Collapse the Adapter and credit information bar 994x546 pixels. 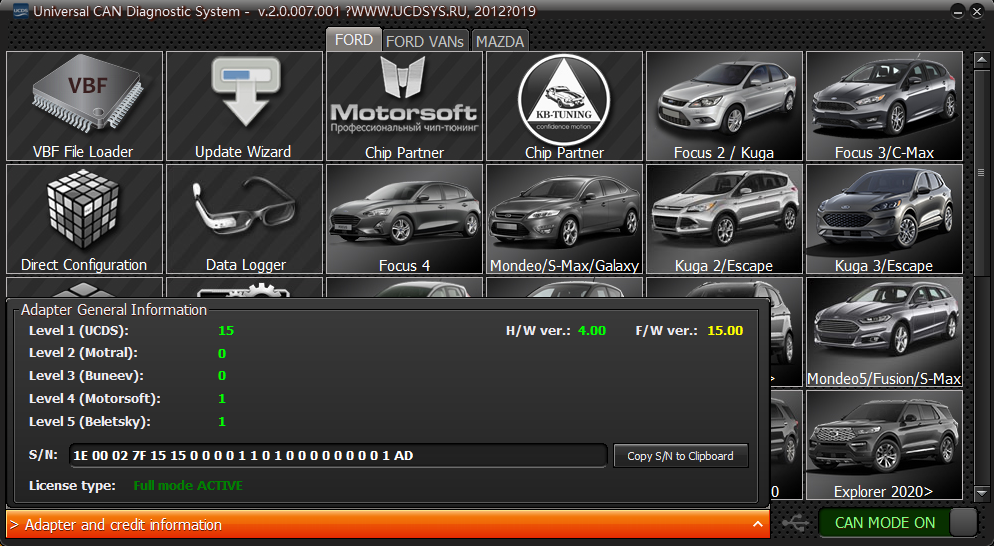[388, 524]
